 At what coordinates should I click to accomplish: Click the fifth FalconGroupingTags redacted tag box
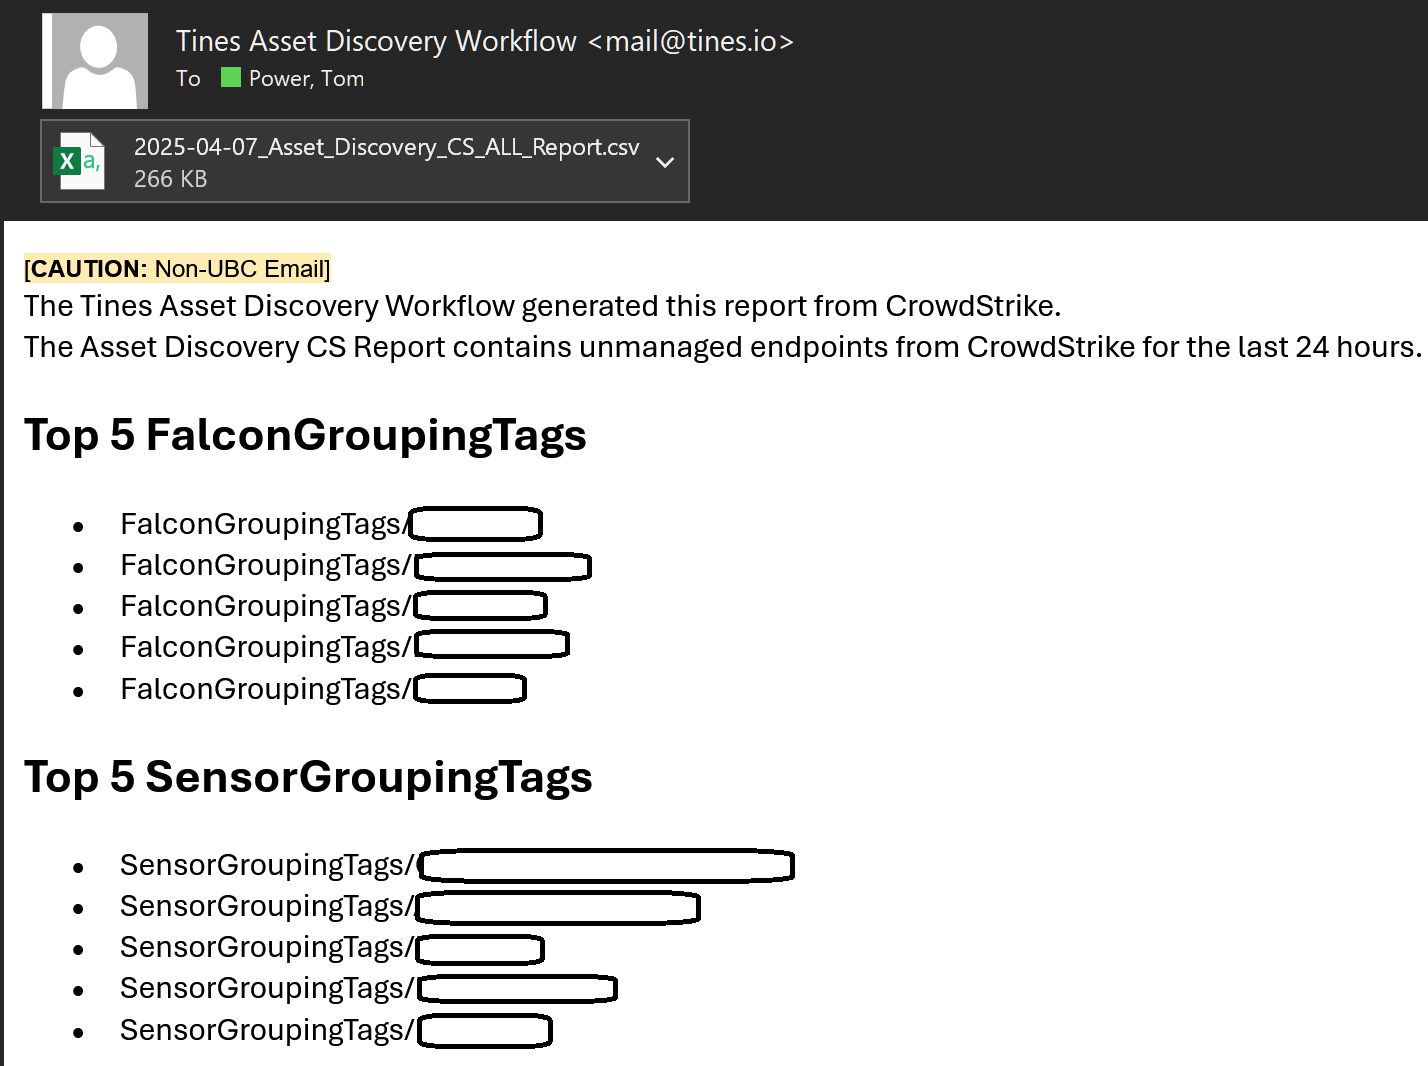coord(470,689)
